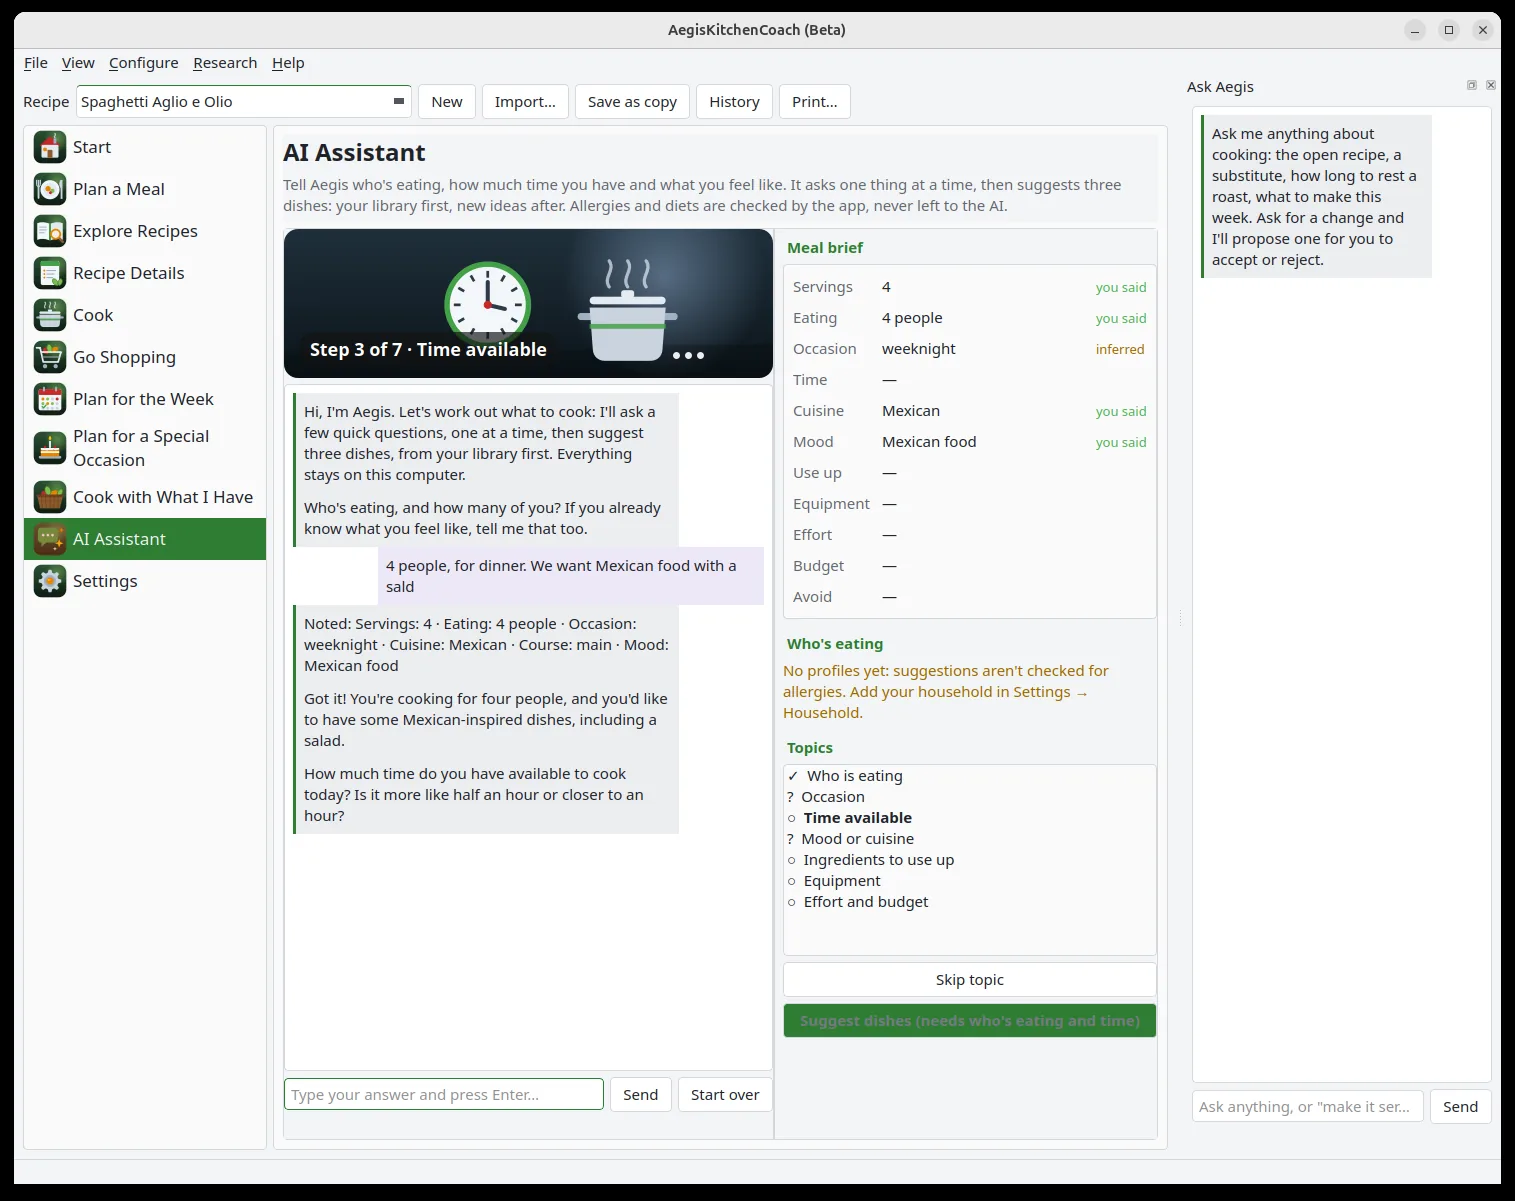Viewport: 1515px width, 1201px height.
Task: Select the 'Time available' topic
Action: click(970, 818)
